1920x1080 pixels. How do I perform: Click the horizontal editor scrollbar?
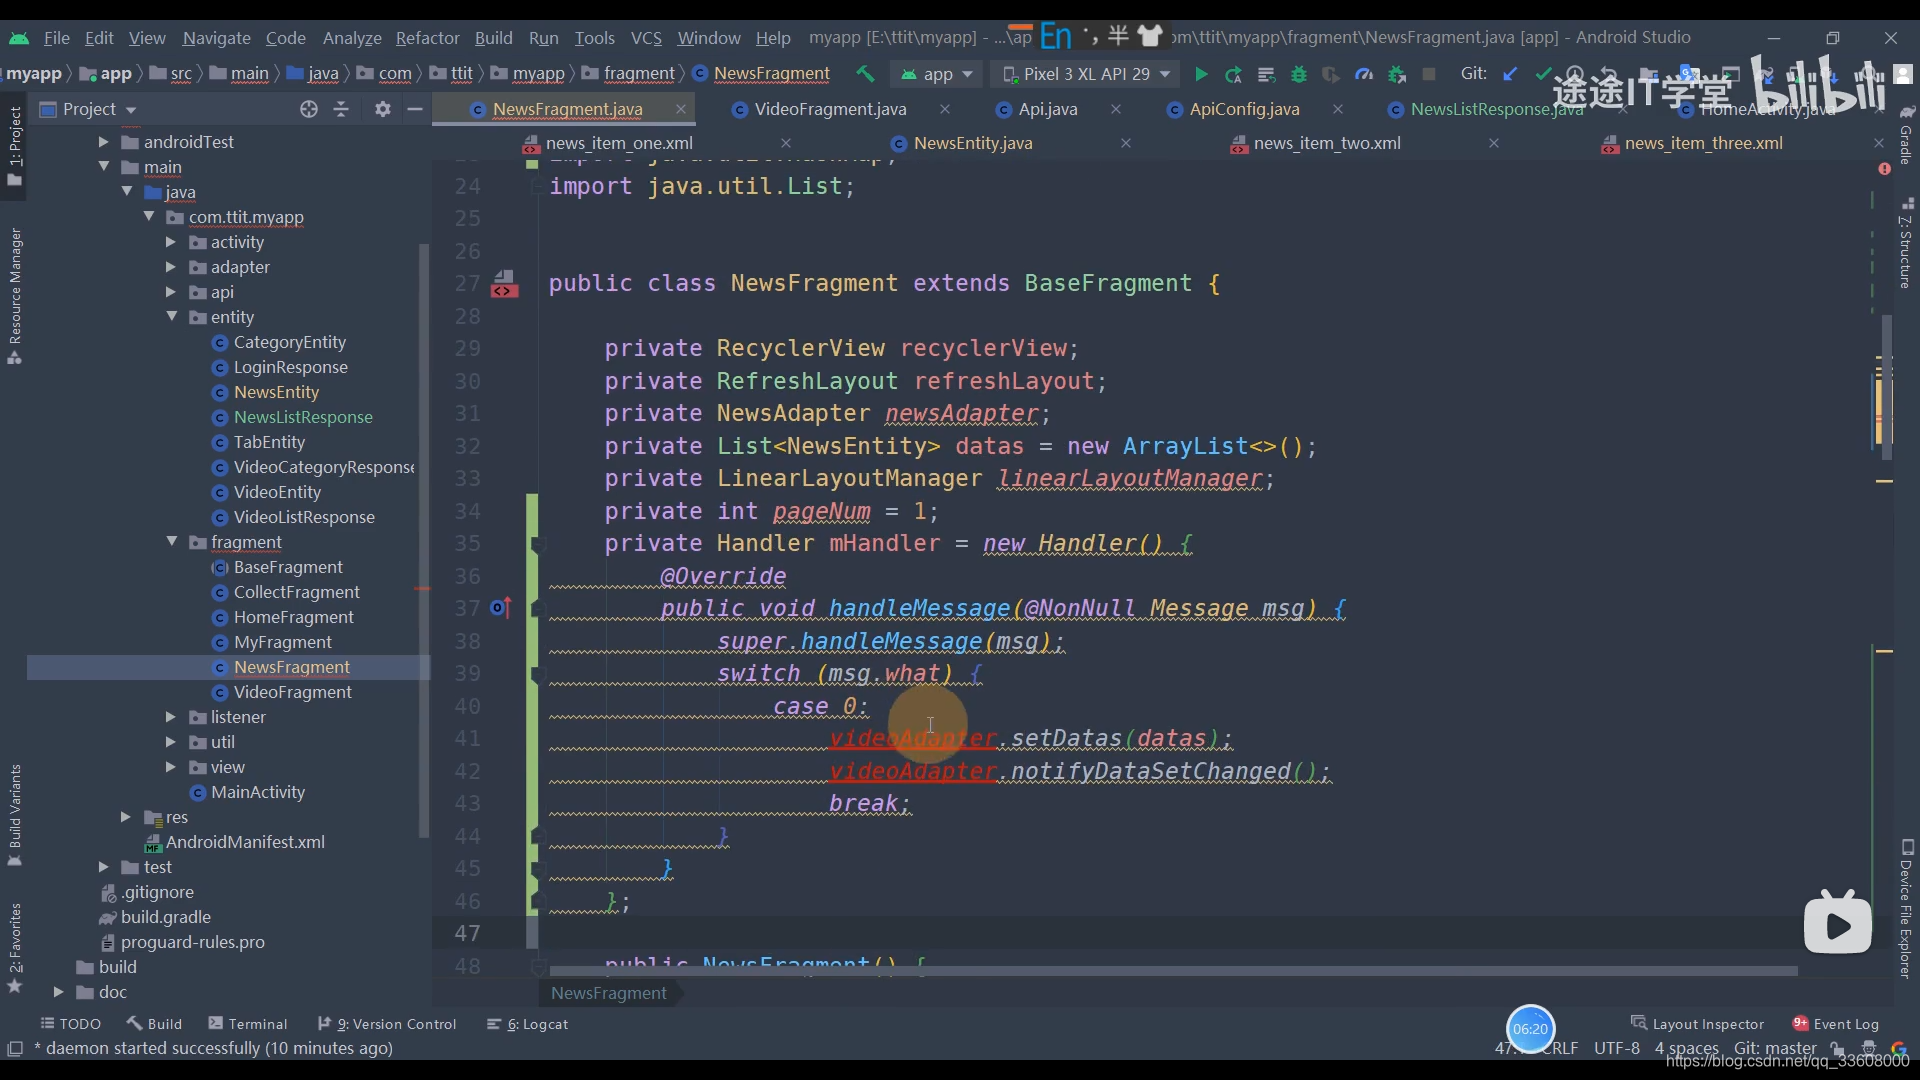coord(1173,971)
